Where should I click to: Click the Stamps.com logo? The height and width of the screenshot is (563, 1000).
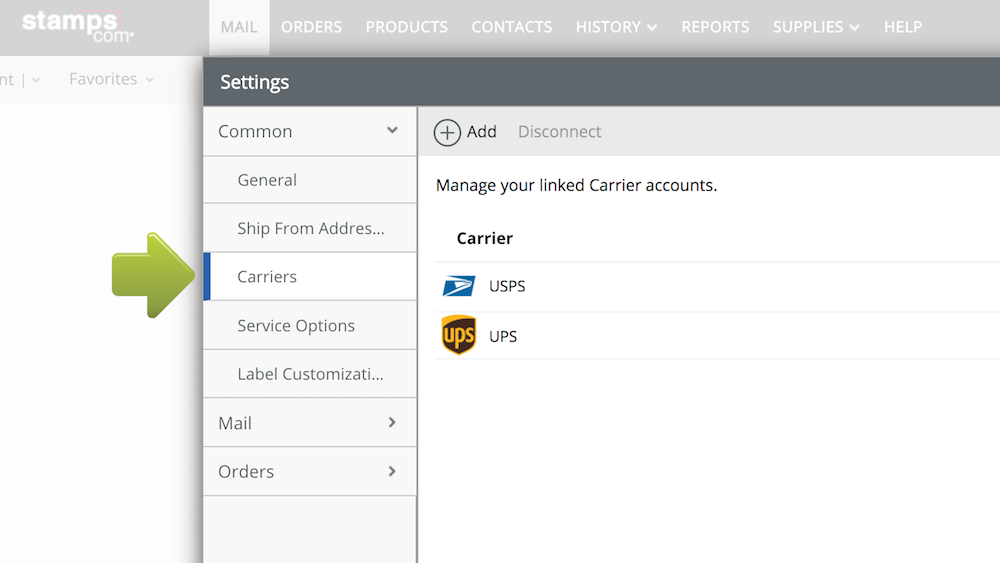77,27
